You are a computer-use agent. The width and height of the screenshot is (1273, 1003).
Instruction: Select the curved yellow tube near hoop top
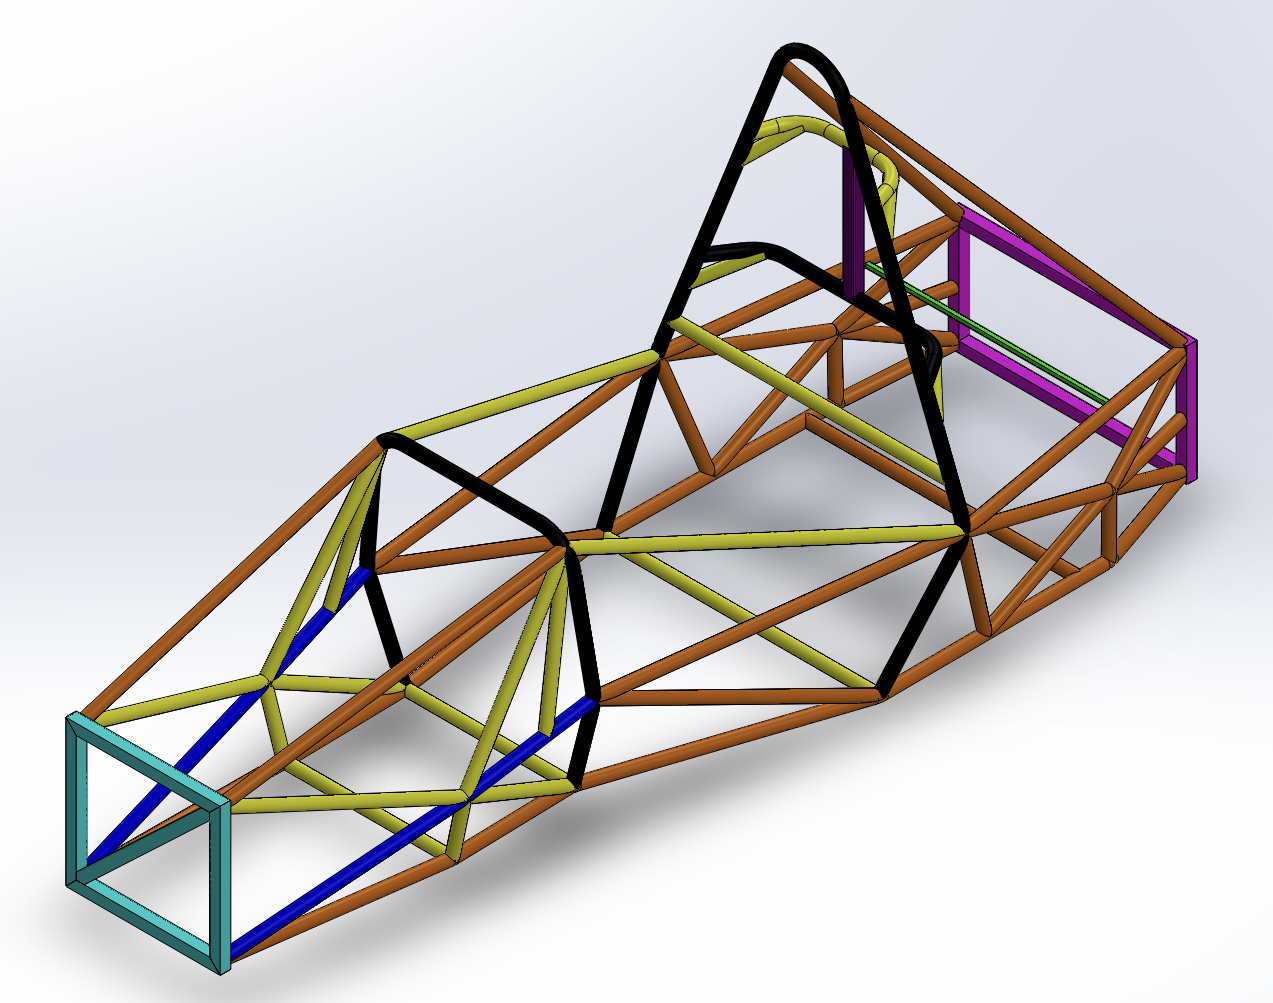coord(790,130)
